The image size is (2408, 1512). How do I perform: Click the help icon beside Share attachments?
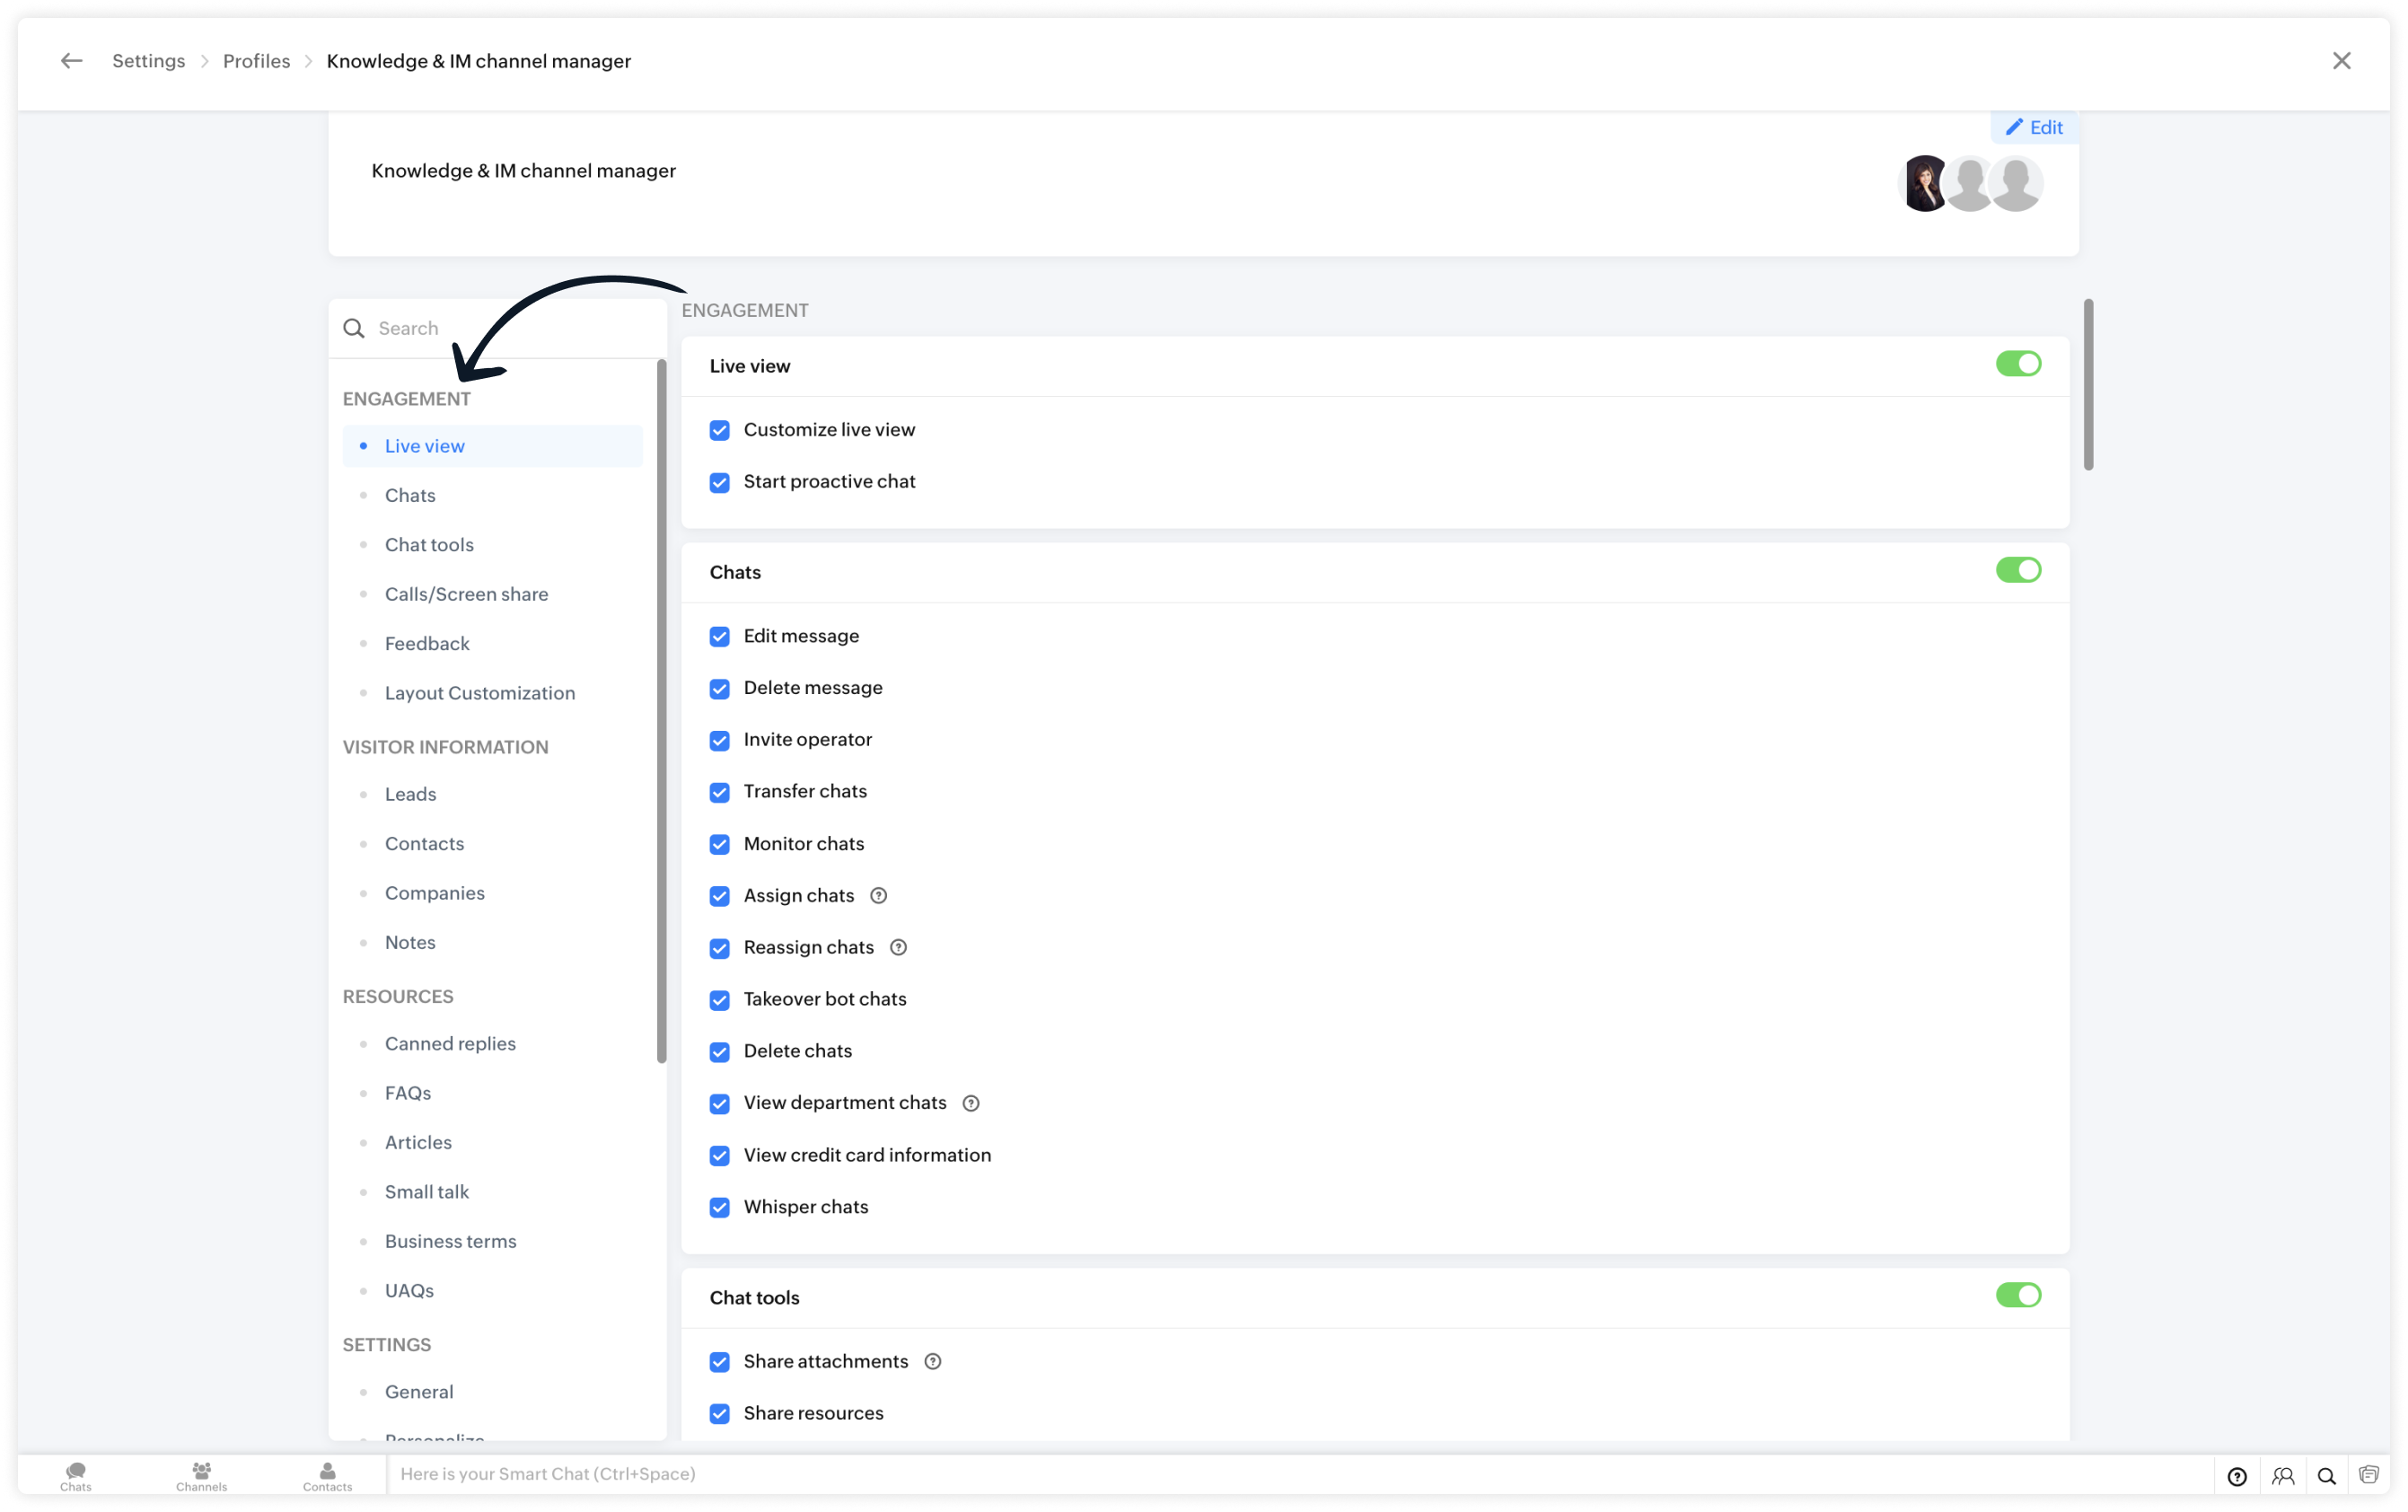pos(933,1362)
